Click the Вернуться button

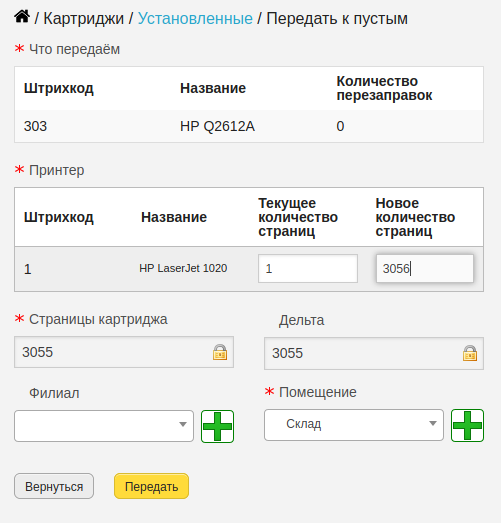point(54,486)
